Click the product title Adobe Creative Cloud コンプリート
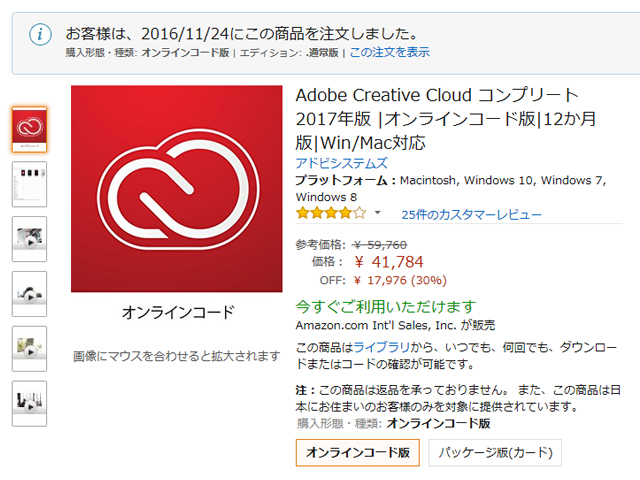640x480 pixels. coord(446,119)
